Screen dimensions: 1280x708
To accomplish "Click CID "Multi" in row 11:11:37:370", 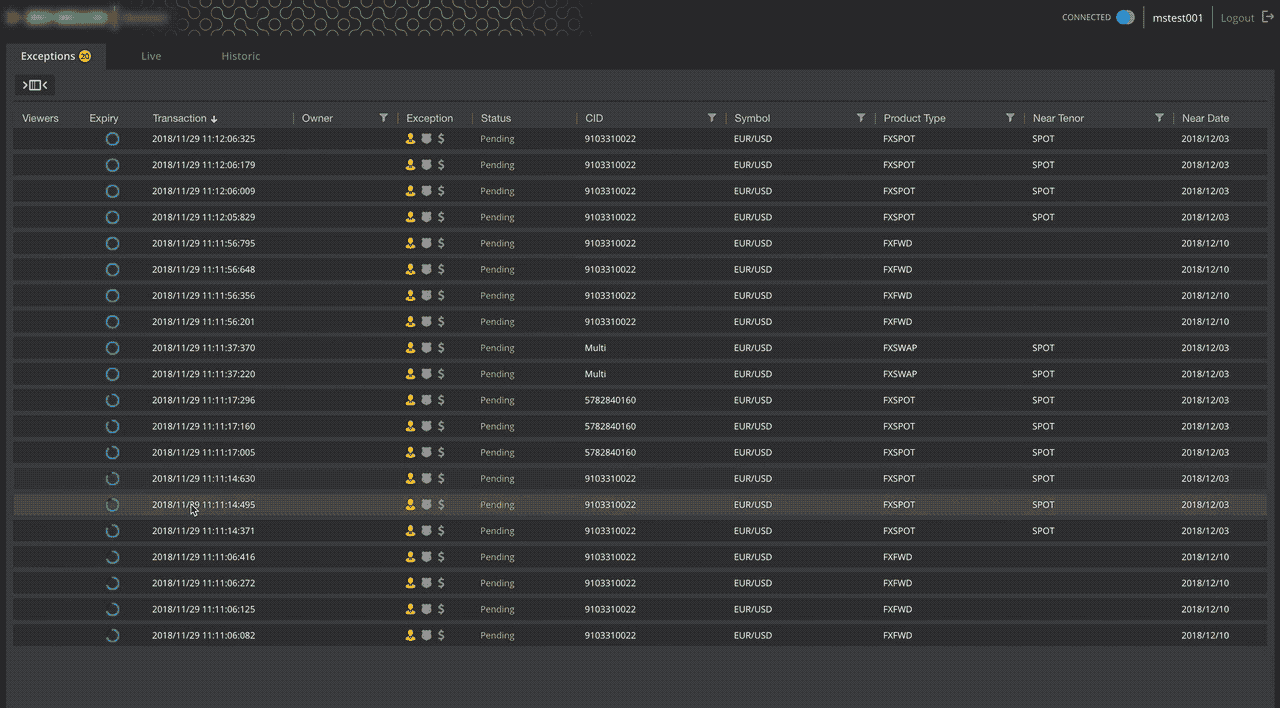I will (595, 348).
